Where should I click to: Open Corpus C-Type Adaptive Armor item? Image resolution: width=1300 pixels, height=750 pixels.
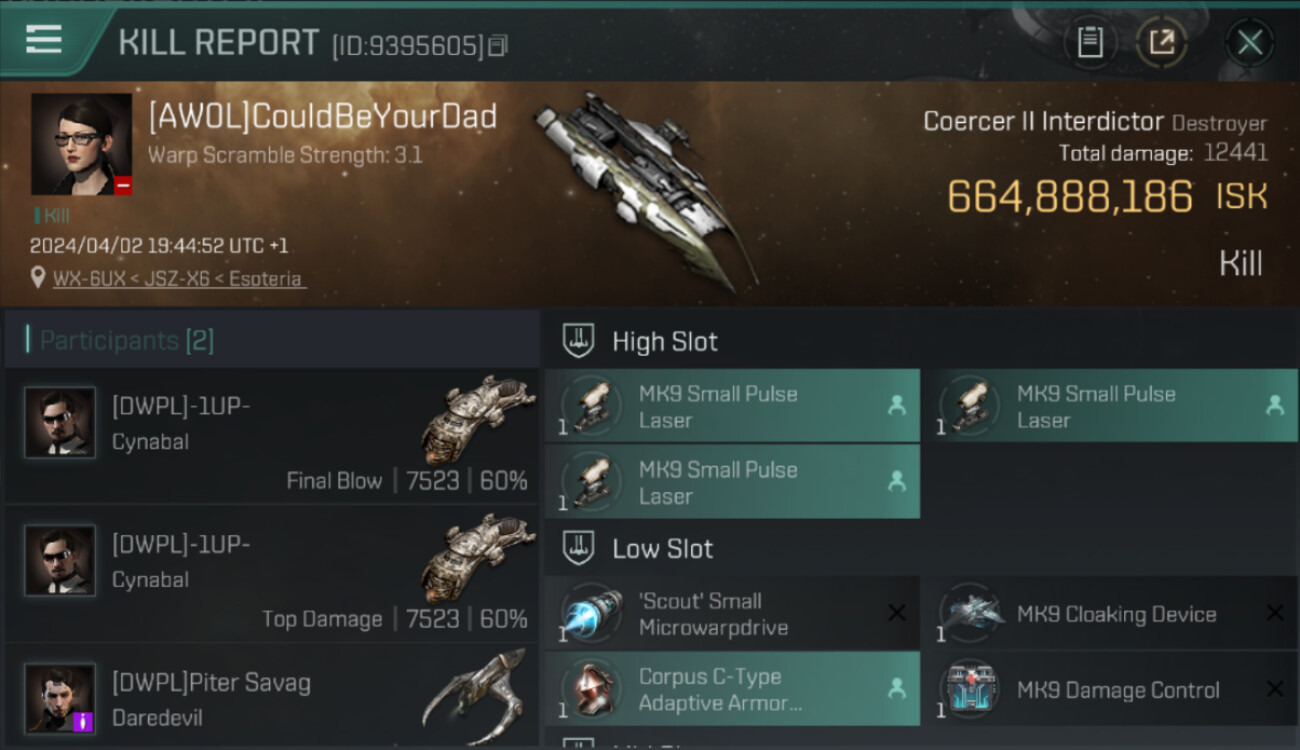(x=732, y=689)
